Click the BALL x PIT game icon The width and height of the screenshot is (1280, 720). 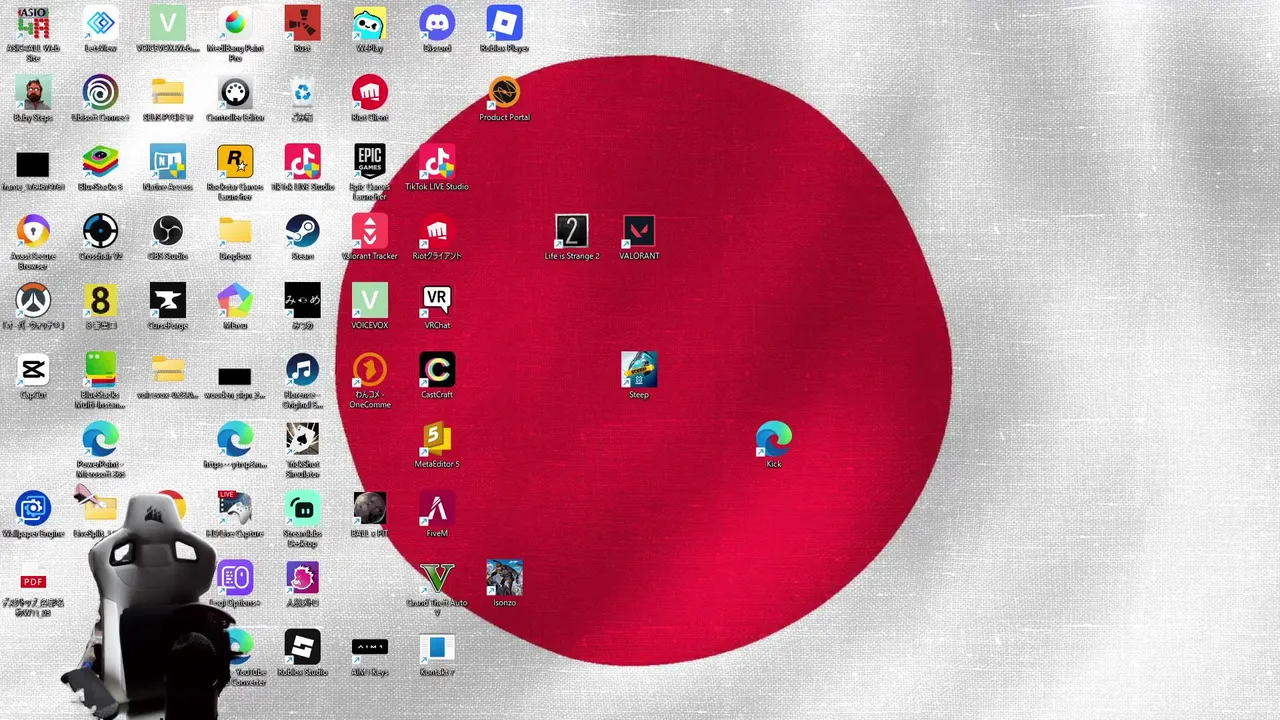coord(370,509)
